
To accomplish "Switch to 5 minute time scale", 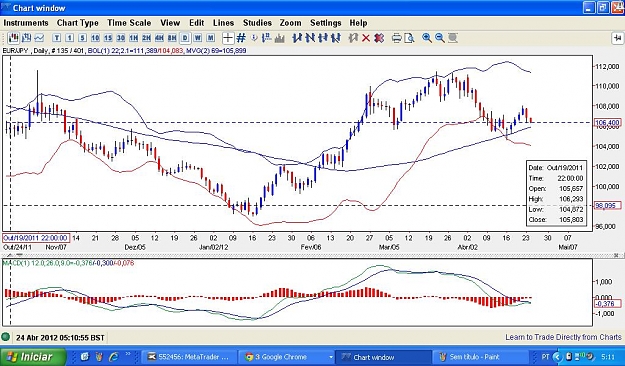I will 83,38.
